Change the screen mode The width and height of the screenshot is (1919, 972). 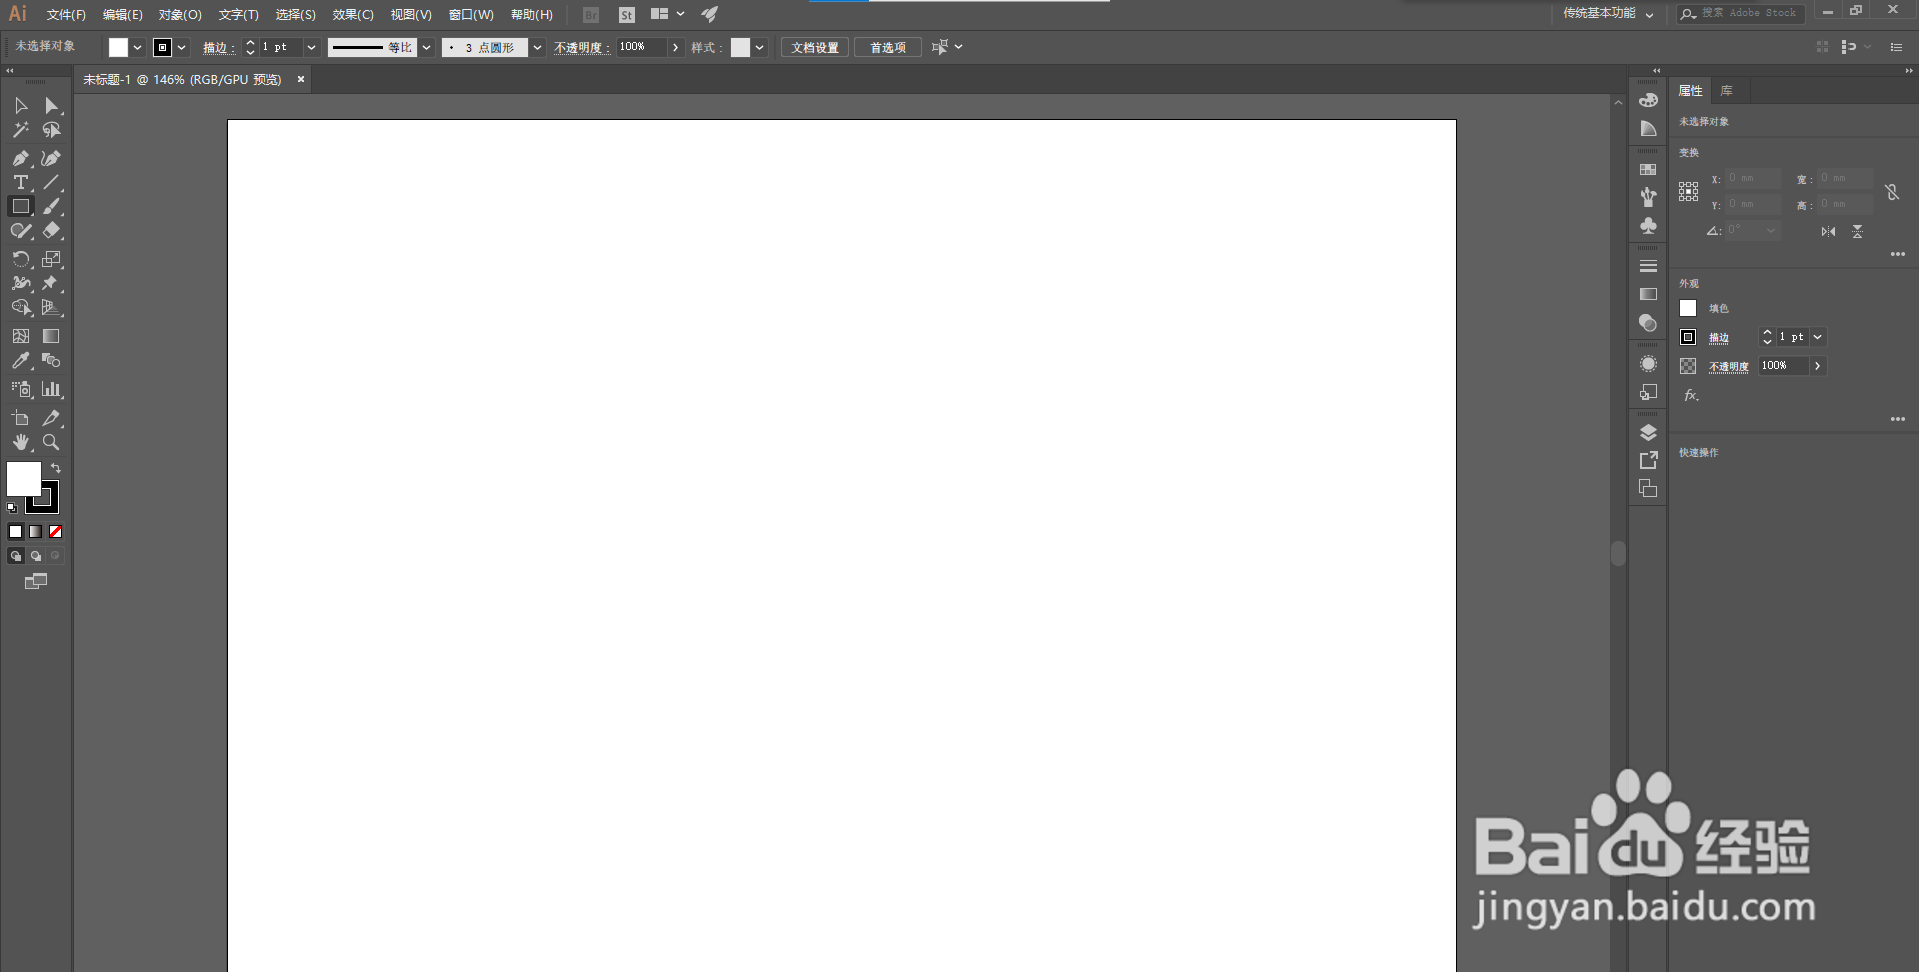tap(36, 581)
